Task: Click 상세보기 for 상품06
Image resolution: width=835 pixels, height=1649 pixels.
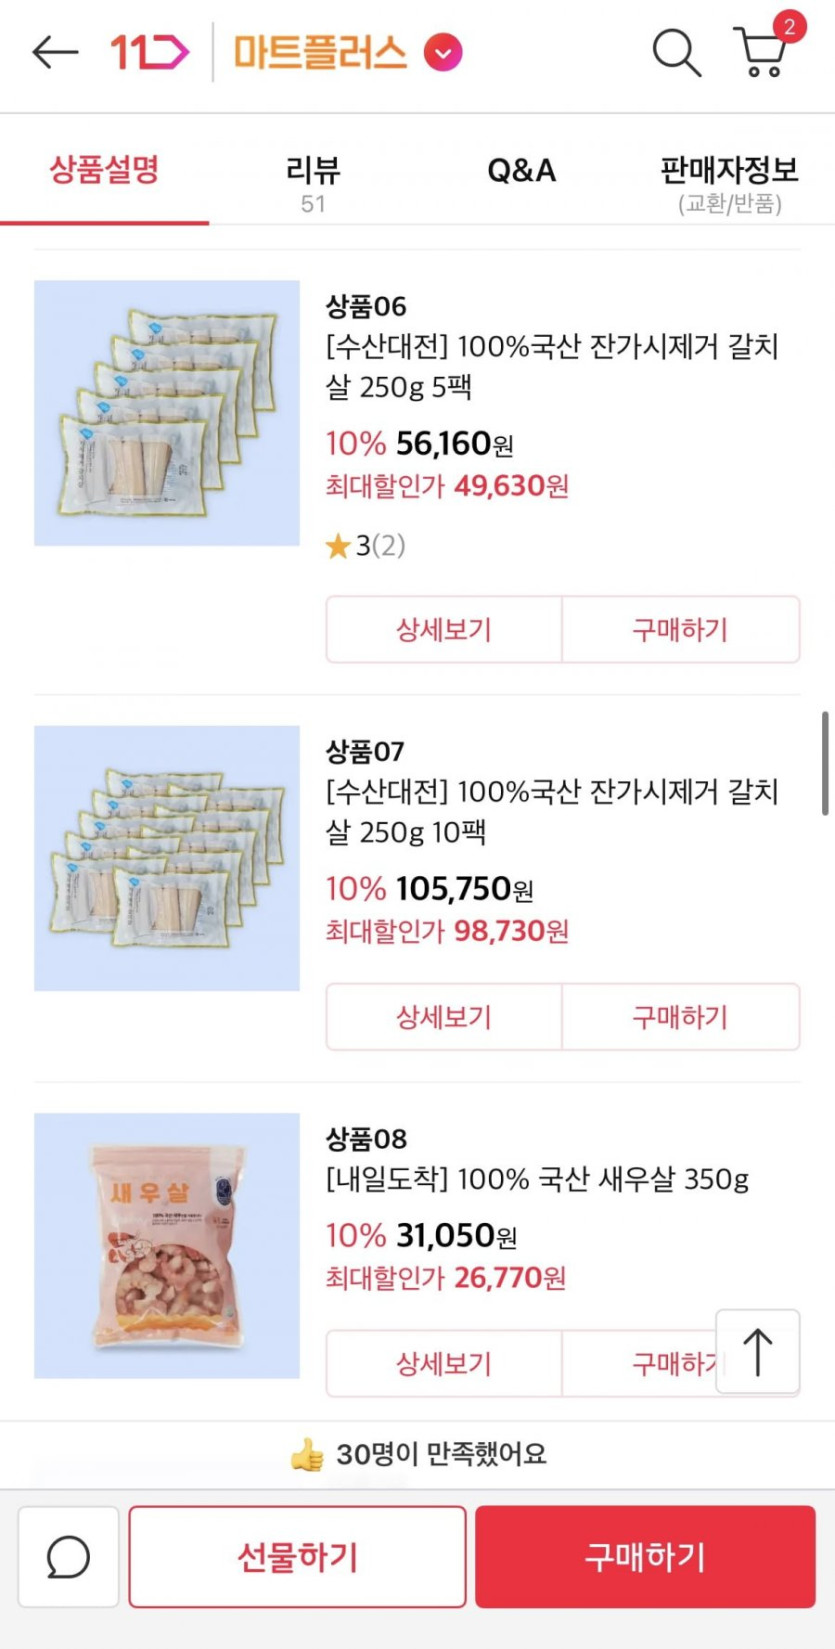Action: (444, 630)
